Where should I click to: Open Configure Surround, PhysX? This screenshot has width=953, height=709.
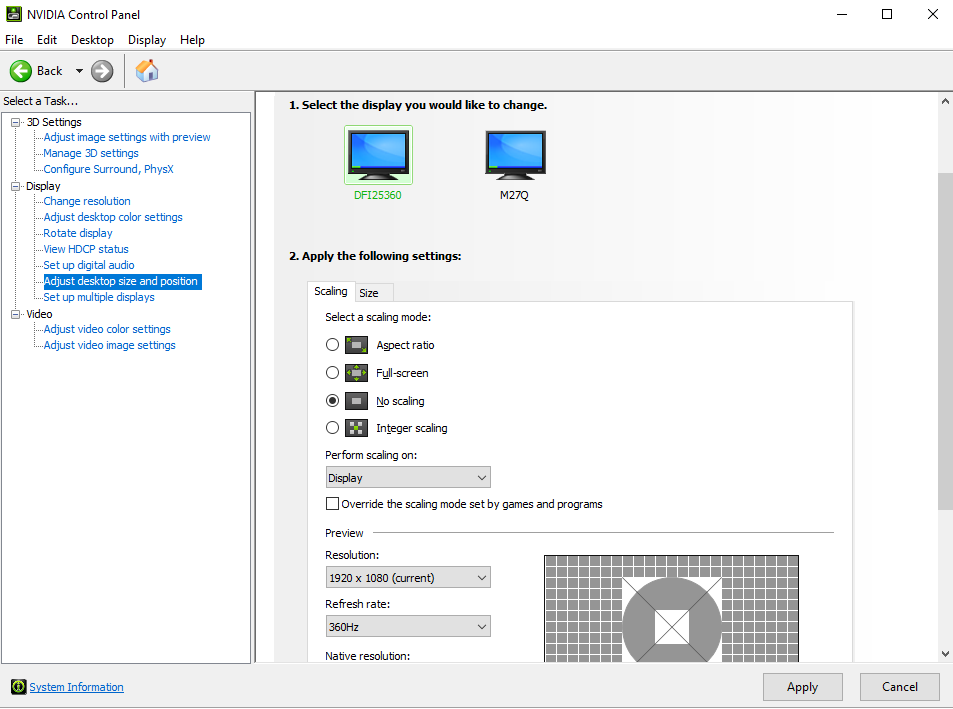108,169
